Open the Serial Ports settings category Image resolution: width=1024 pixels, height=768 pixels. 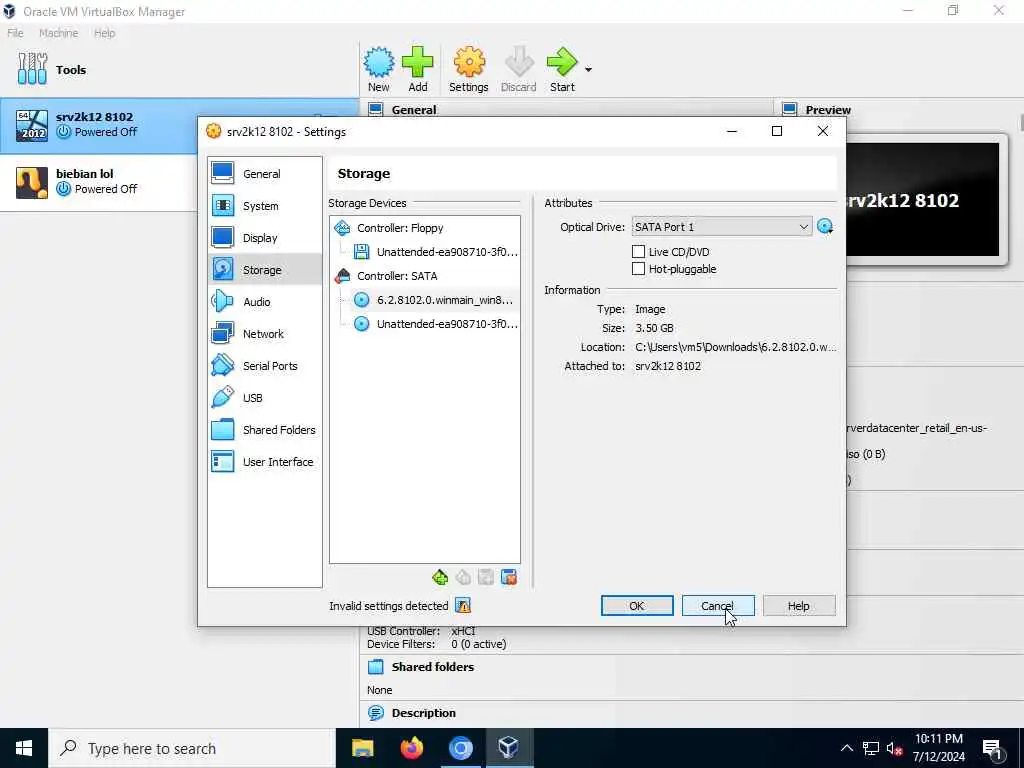(264, 366)
